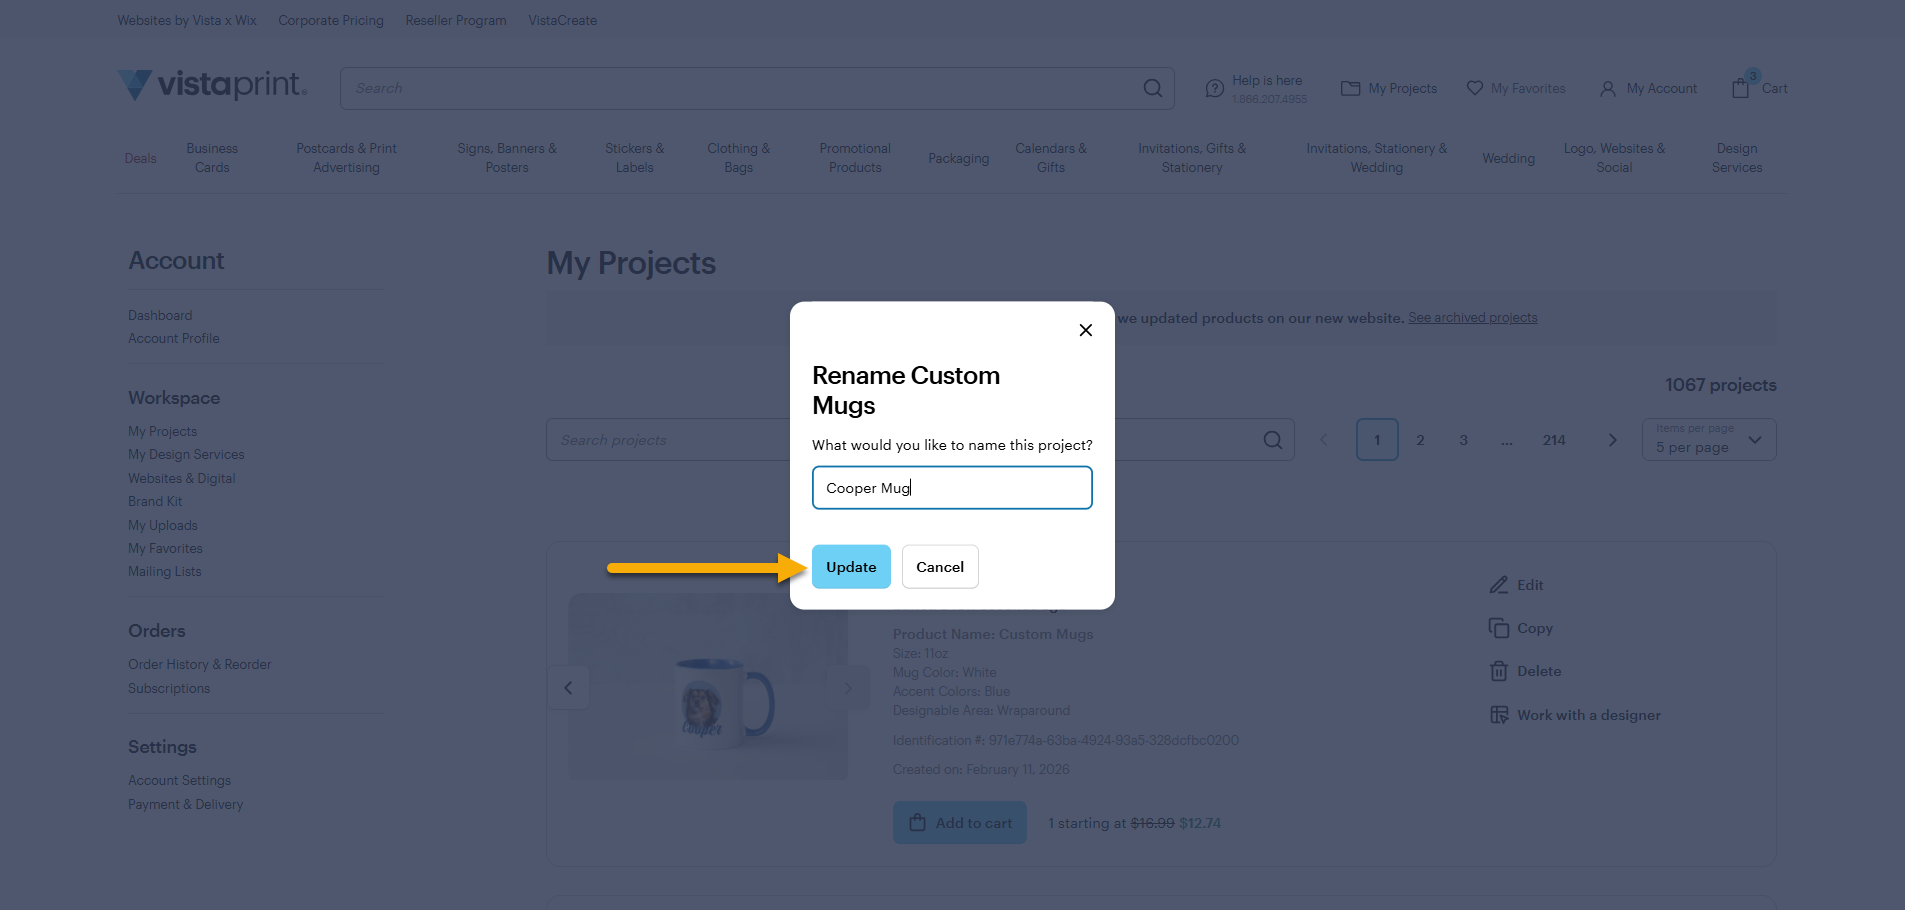Click the project search magnifier icon

point(1272,440)
